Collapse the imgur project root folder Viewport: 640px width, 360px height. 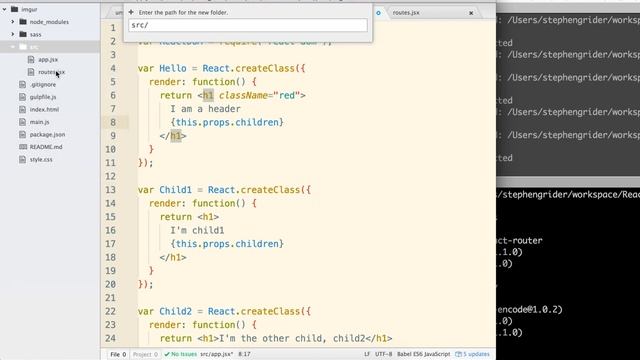tap(4, 9)
